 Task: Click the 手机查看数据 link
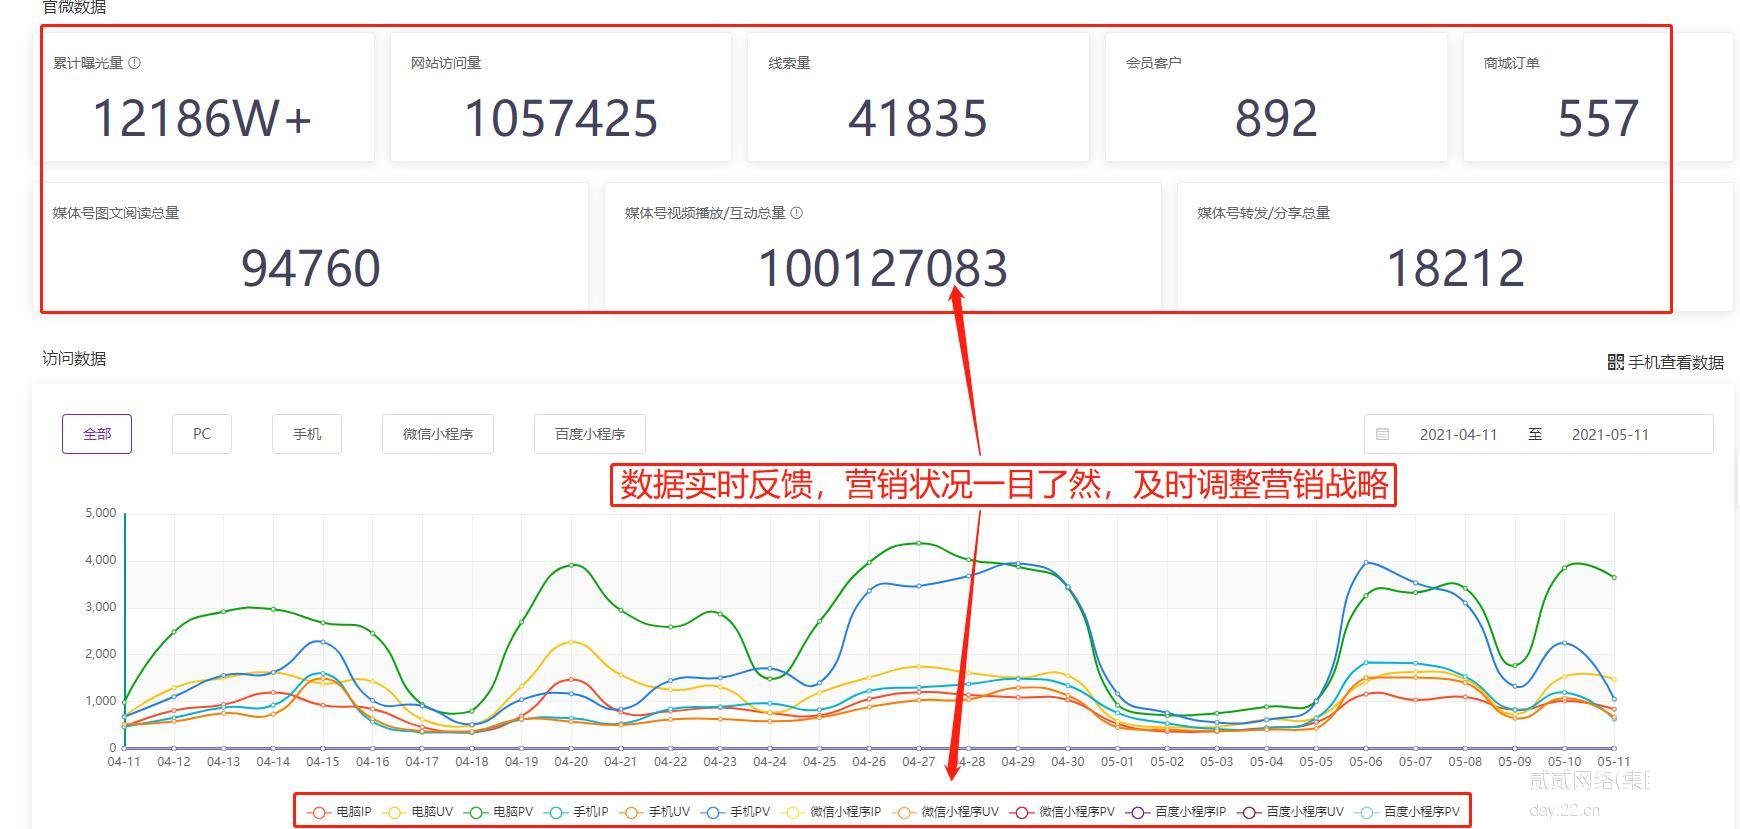(x=1675, y=362)
